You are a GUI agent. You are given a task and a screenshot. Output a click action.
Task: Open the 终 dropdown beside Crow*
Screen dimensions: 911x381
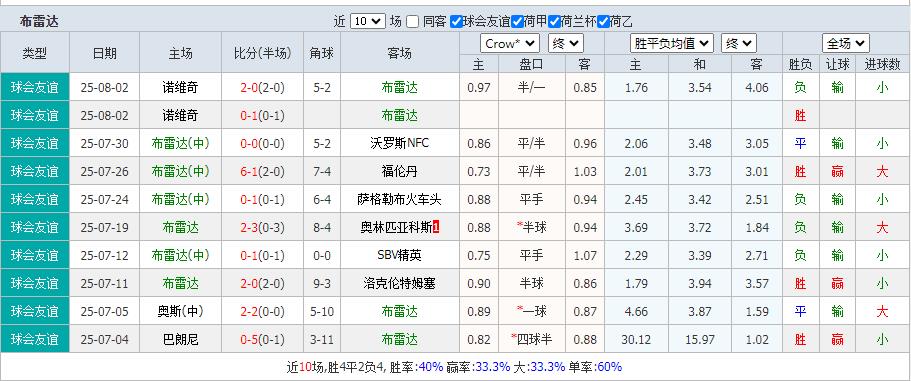[566, 44]
